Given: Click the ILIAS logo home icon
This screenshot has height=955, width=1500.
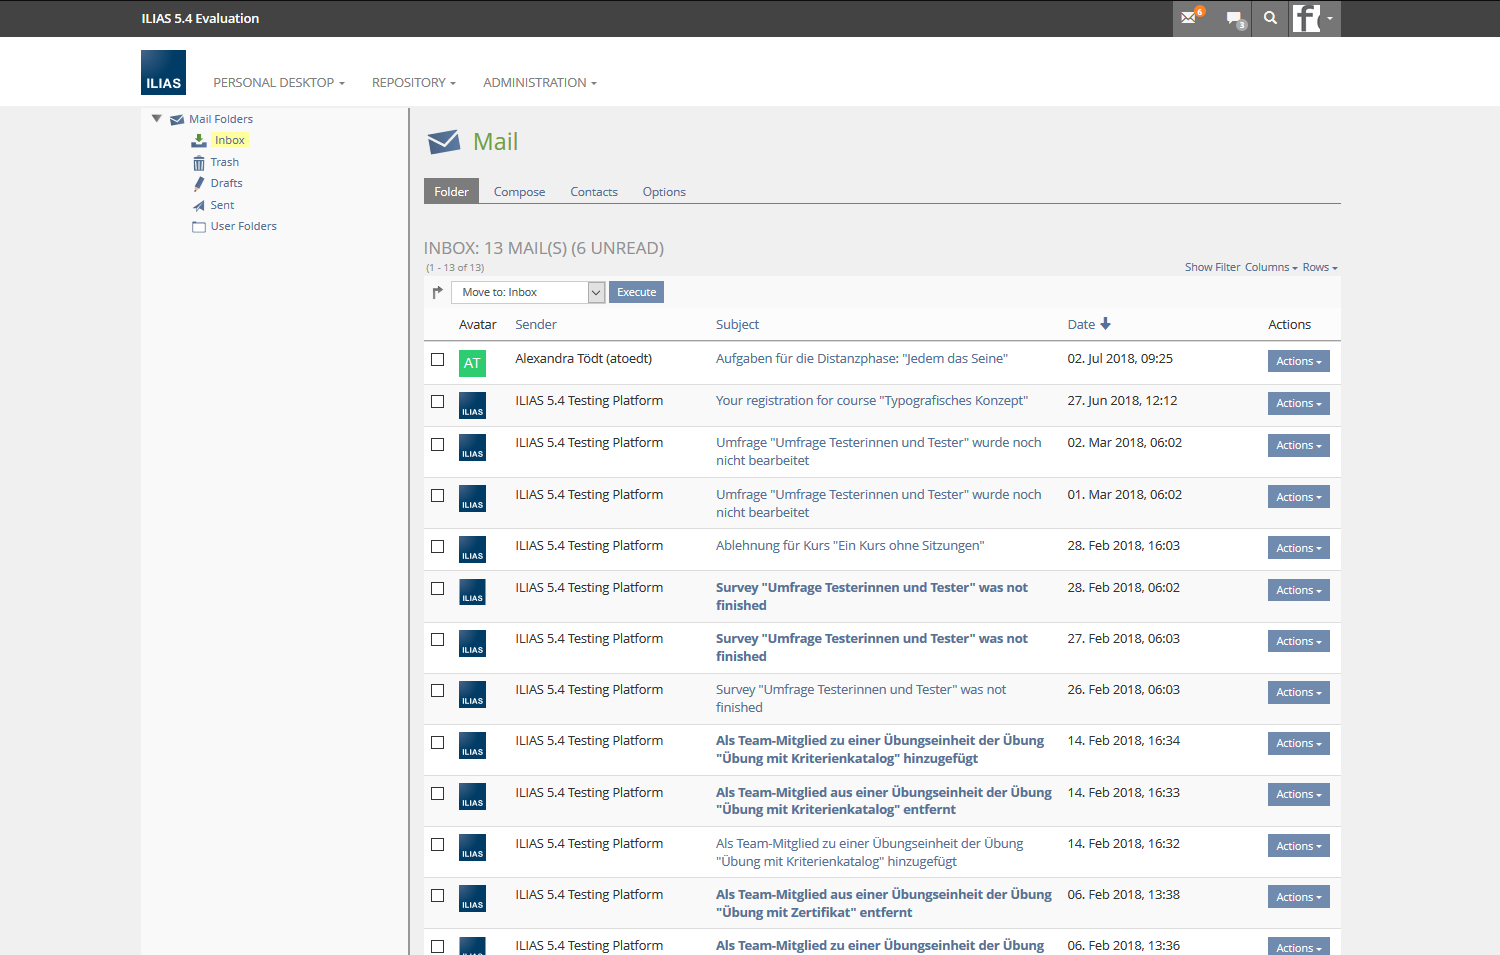Looking at the screenshot, I should (163, 73).
